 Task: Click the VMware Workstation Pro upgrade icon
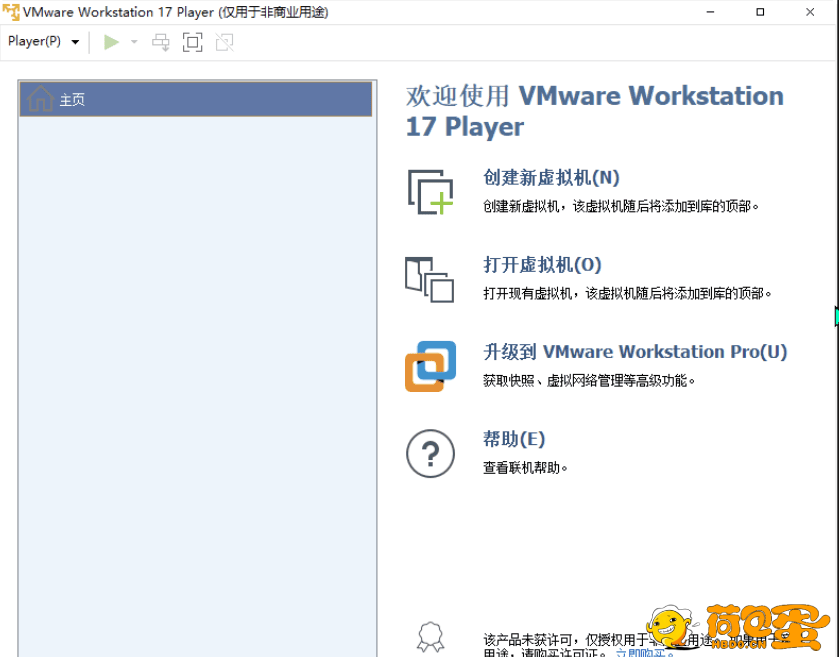tap(431, 366)
